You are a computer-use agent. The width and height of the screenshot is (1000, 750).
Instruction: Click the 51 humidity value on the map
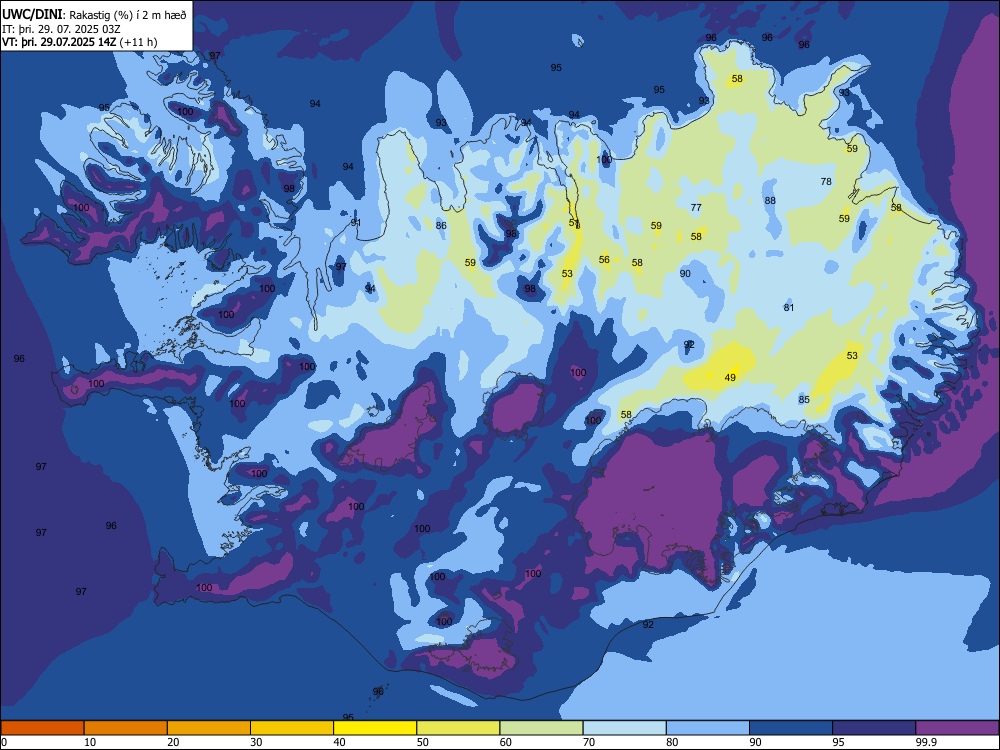(x=574, y=223)
